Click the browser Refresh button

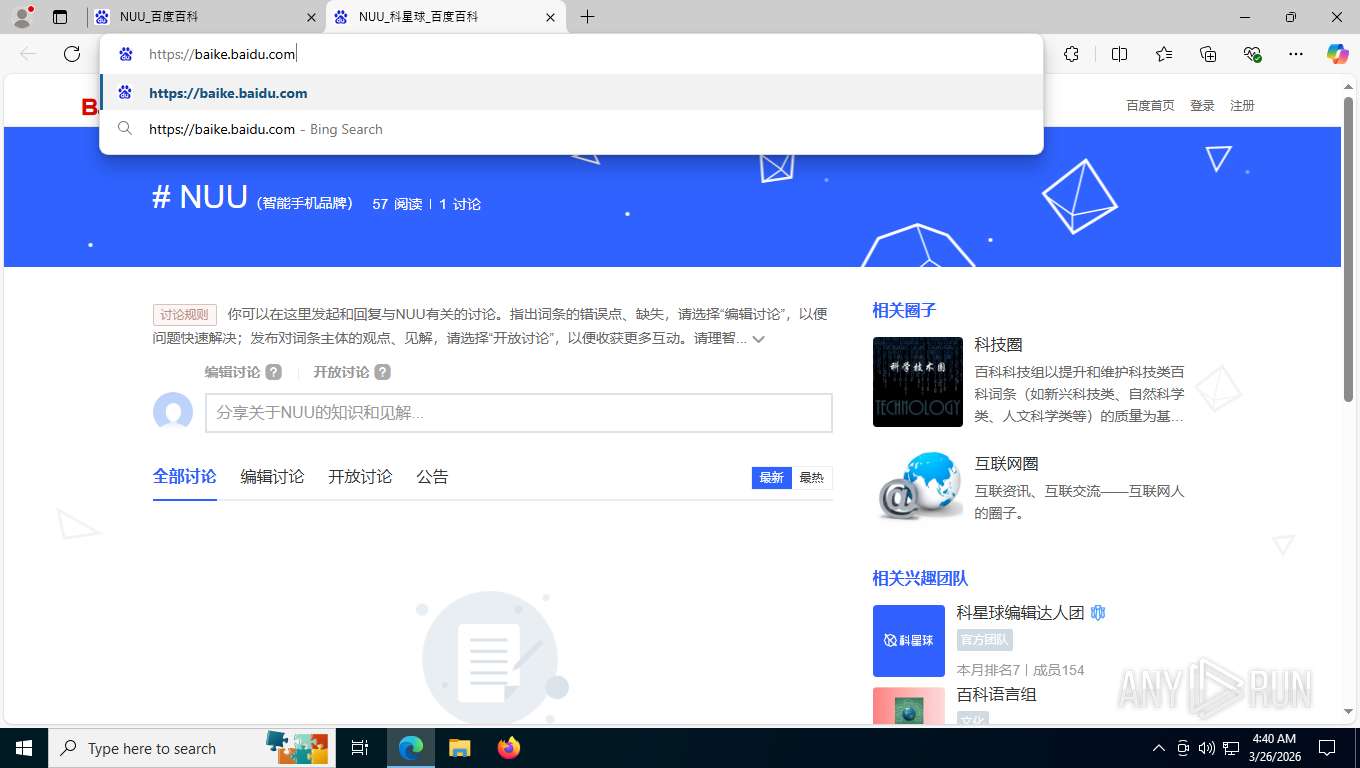[72, 54]
